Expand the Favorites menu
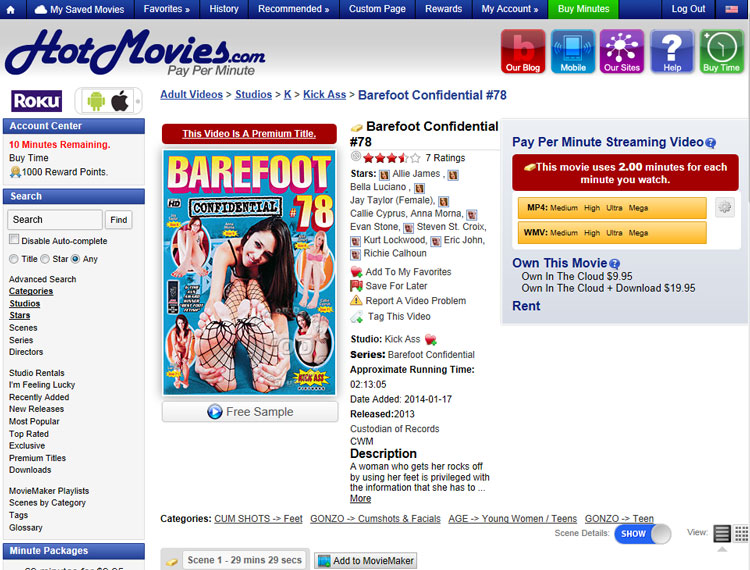 coord(166,9)
